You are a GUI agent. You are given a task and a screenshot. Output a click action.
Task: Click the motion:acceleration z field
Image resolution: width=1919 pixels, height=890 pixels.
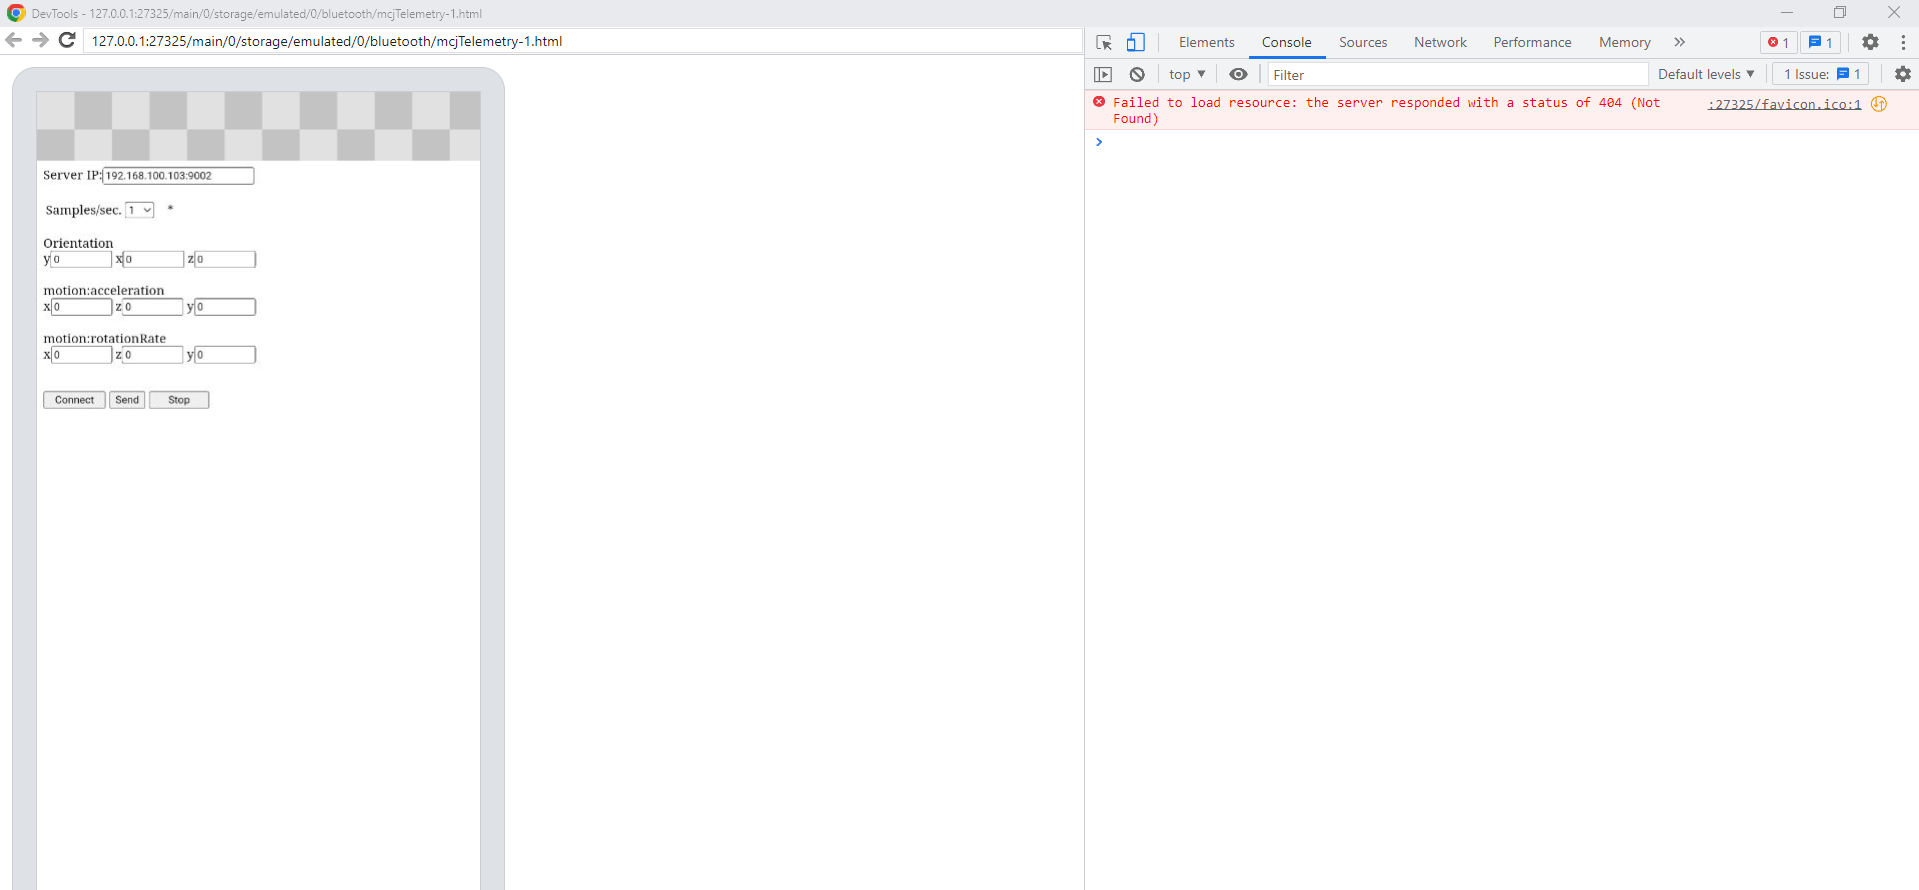153,307
